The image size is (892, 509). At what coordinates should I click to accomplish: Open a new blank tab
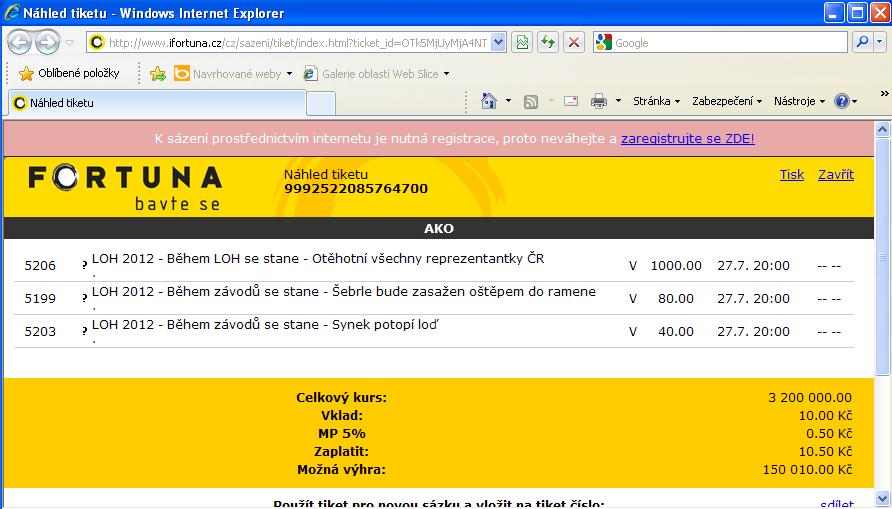(321, 105)
